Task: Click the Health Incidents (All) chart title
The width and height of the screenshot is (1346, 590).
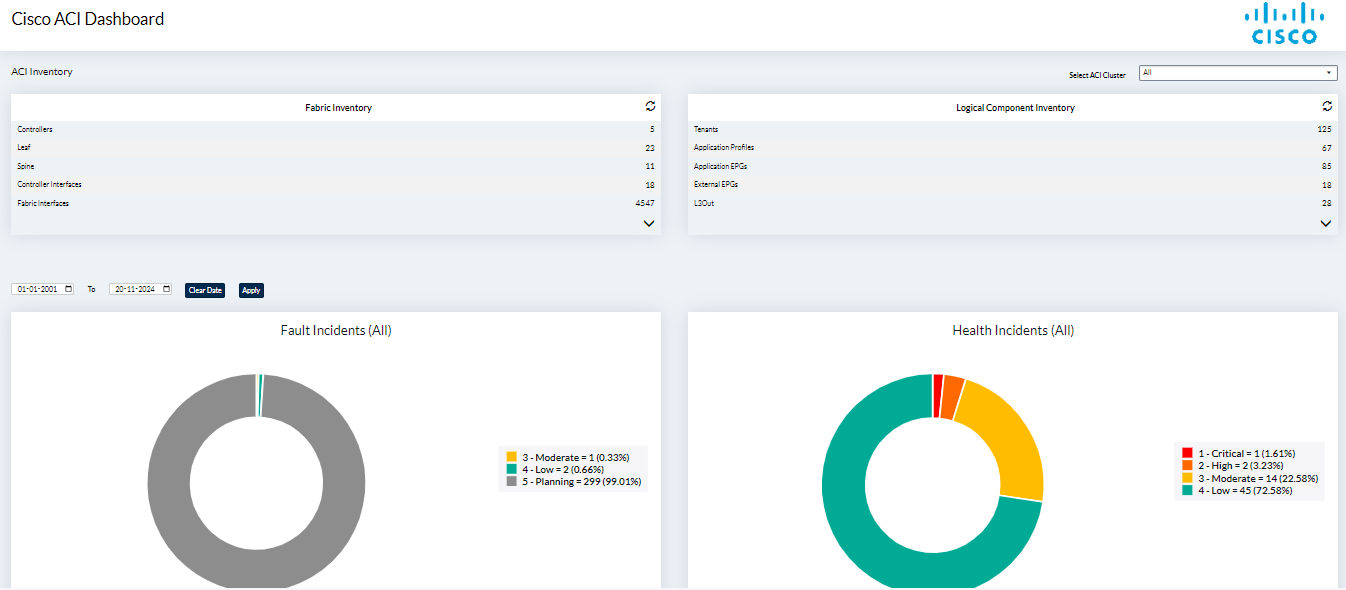Action: [1013, 330]
